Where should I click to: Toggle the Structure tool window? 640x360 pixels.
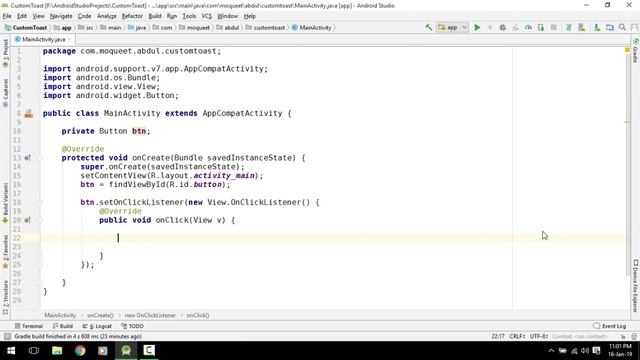tap(5, 297)
